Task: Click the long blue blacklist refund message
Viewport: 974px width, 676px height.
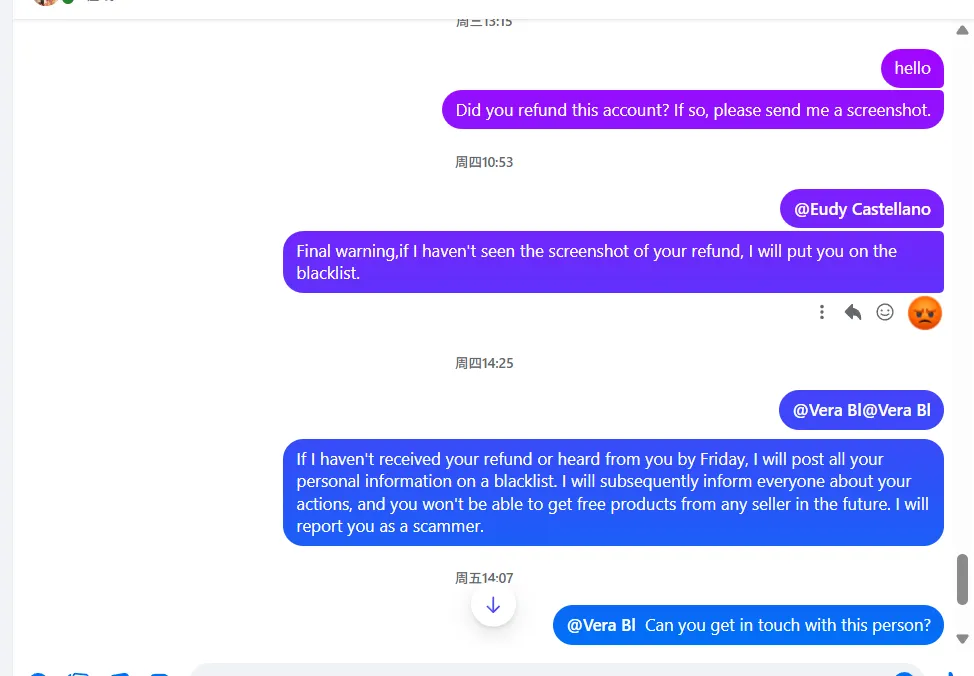Action: tap(612, 492)
